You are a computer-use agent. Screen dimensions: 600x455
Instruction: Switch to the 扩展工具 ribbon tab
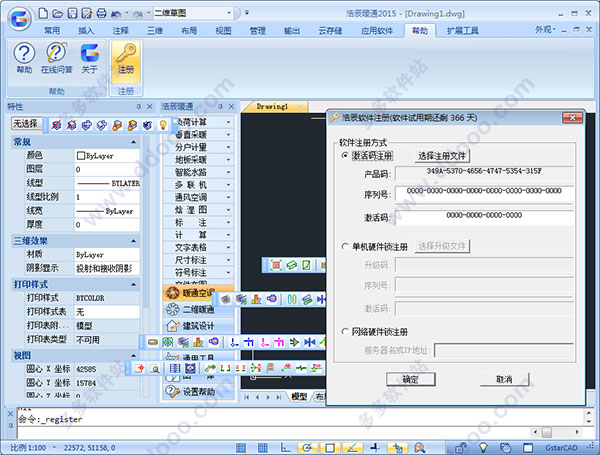click(463, 31)
